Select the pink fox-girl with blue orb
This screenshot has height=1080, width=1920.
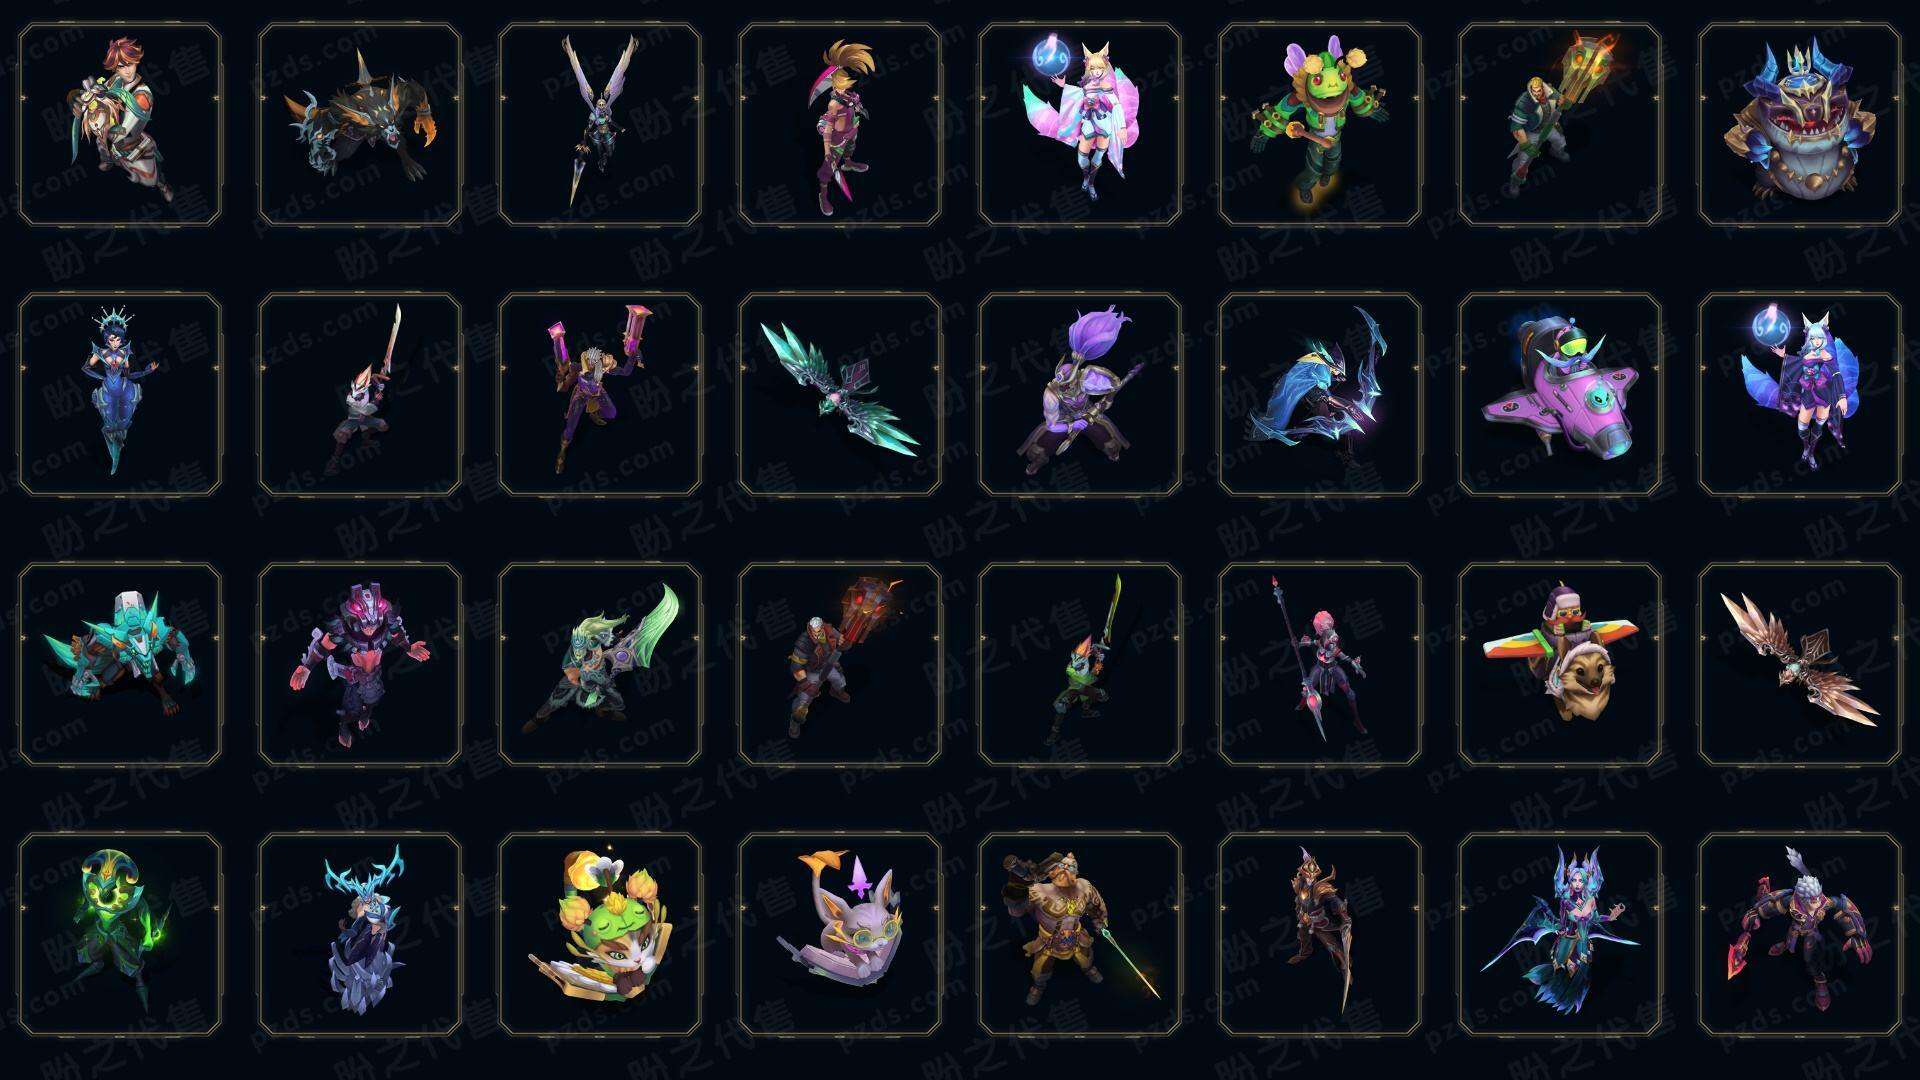pyautogui.click(x=1080, y=125)
